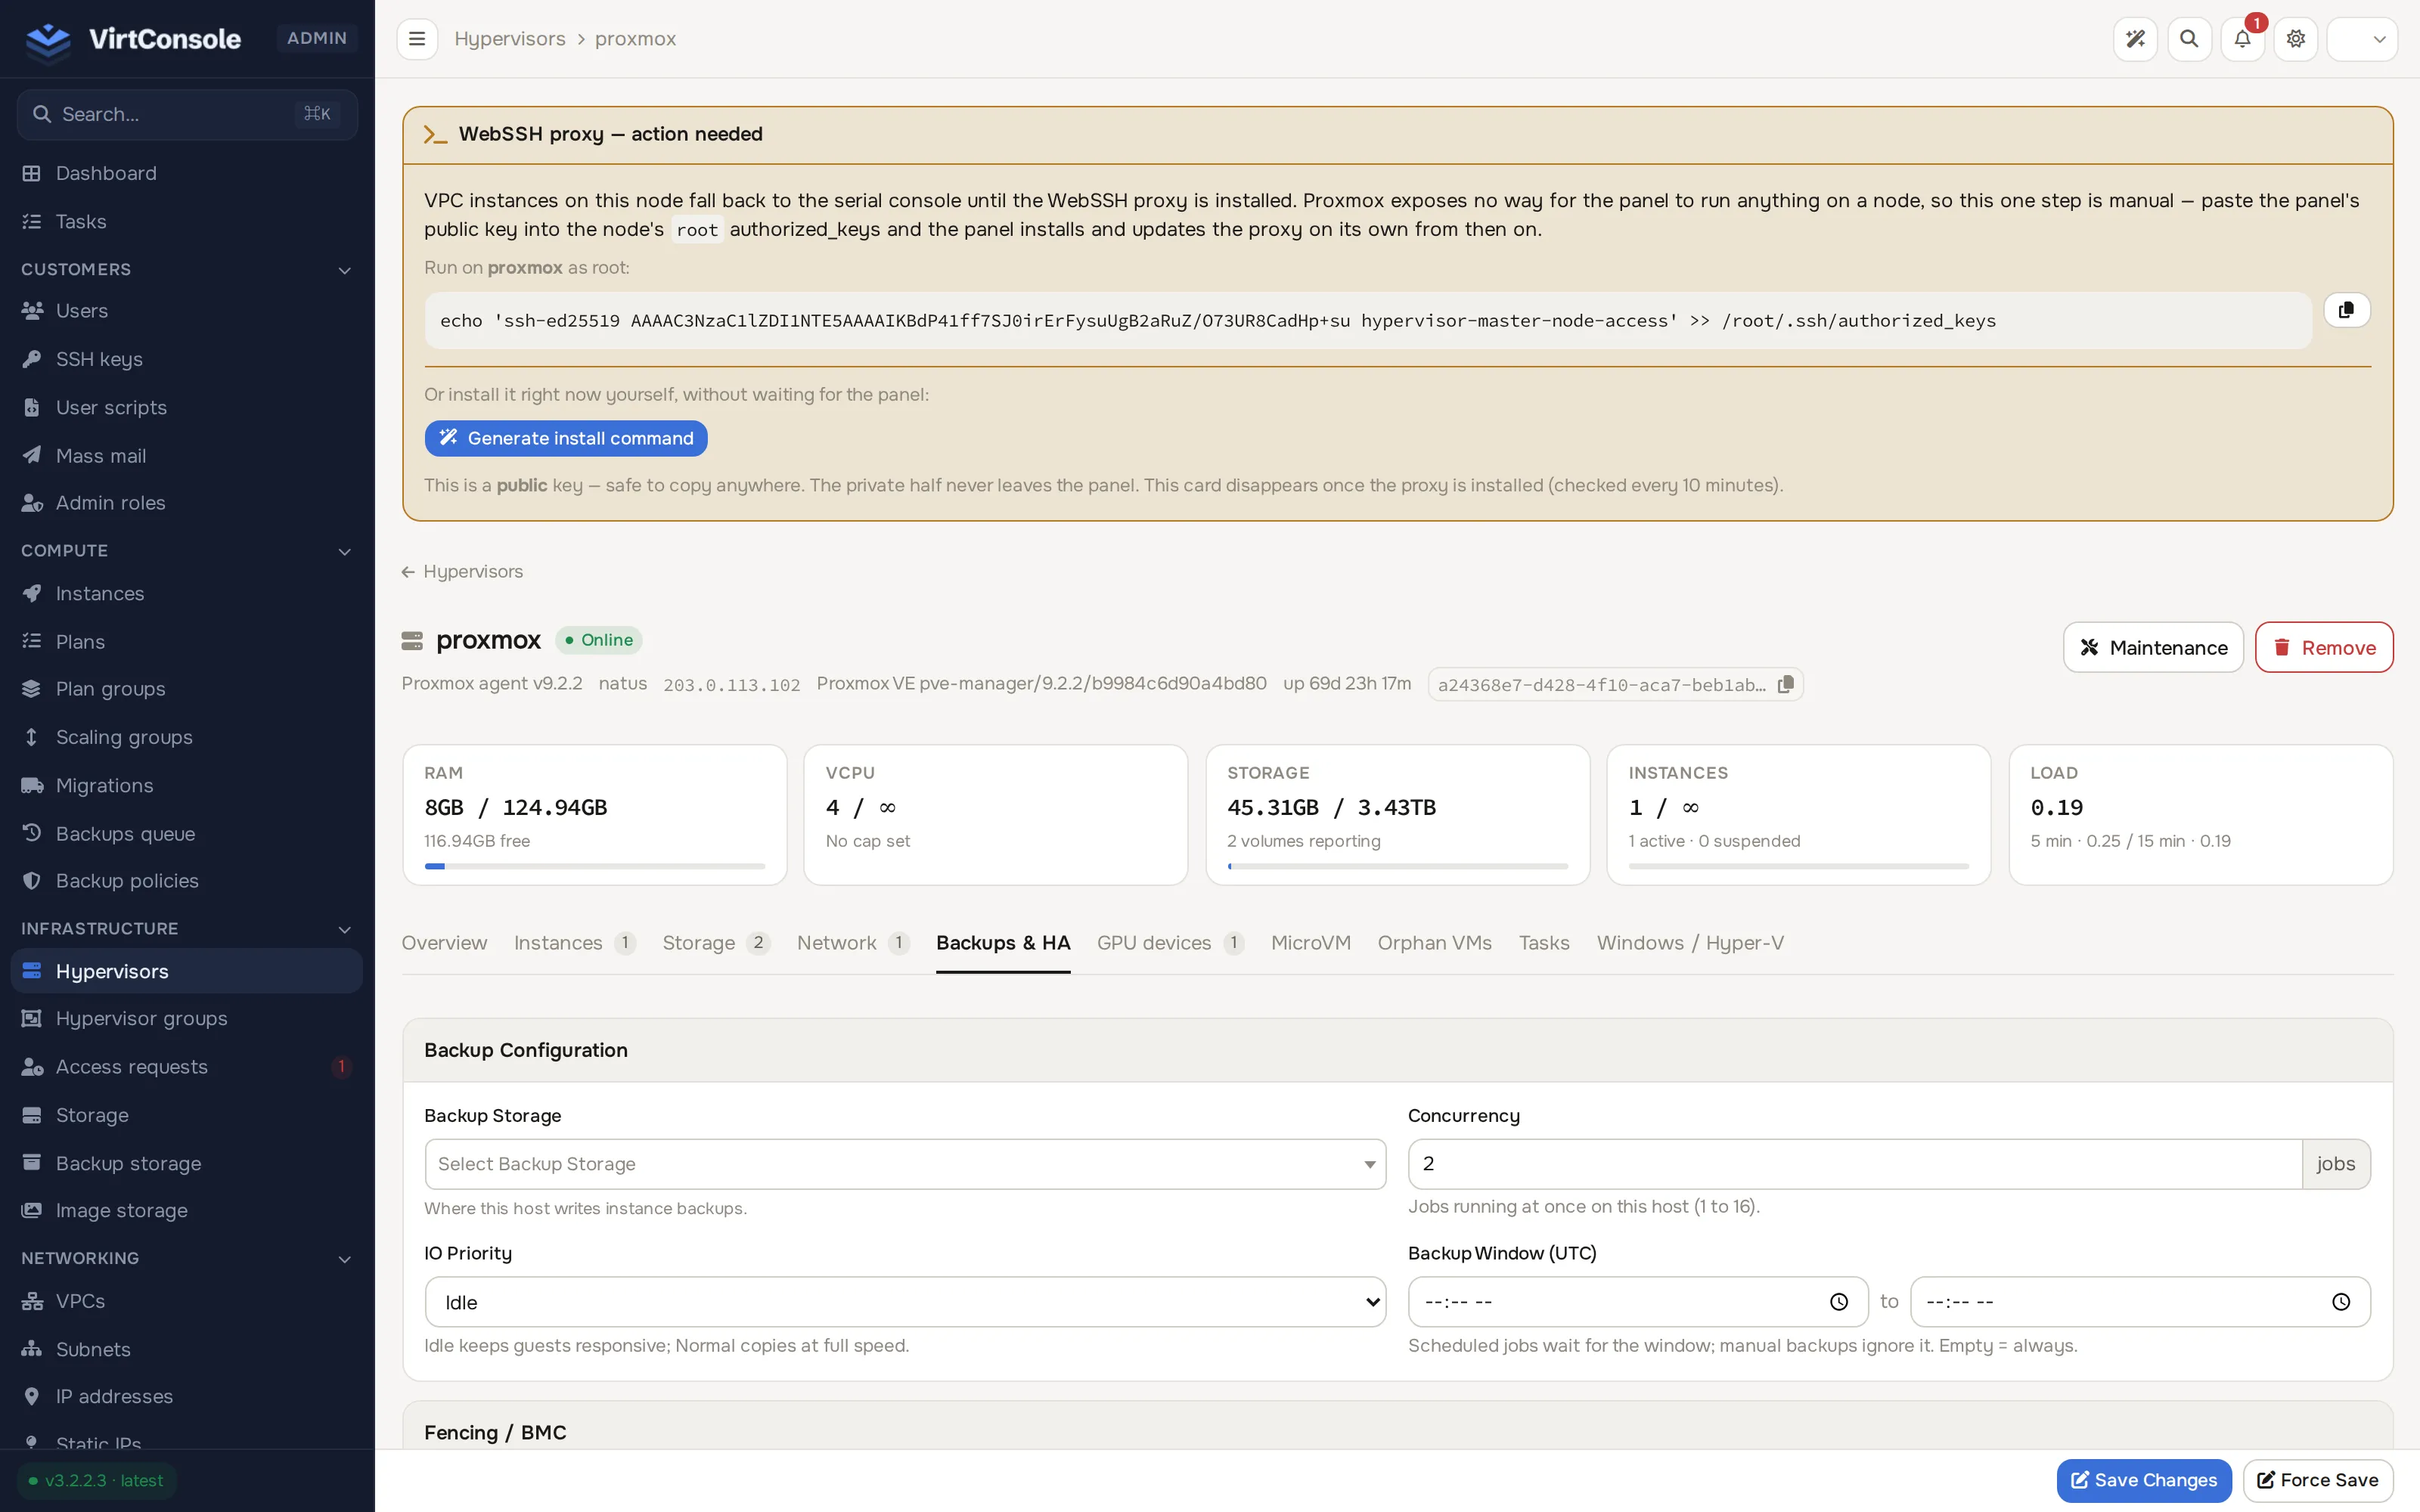This screenshot has height=1512, width=2420.
Task: Open the user account dropdown
Action: 2362,39
